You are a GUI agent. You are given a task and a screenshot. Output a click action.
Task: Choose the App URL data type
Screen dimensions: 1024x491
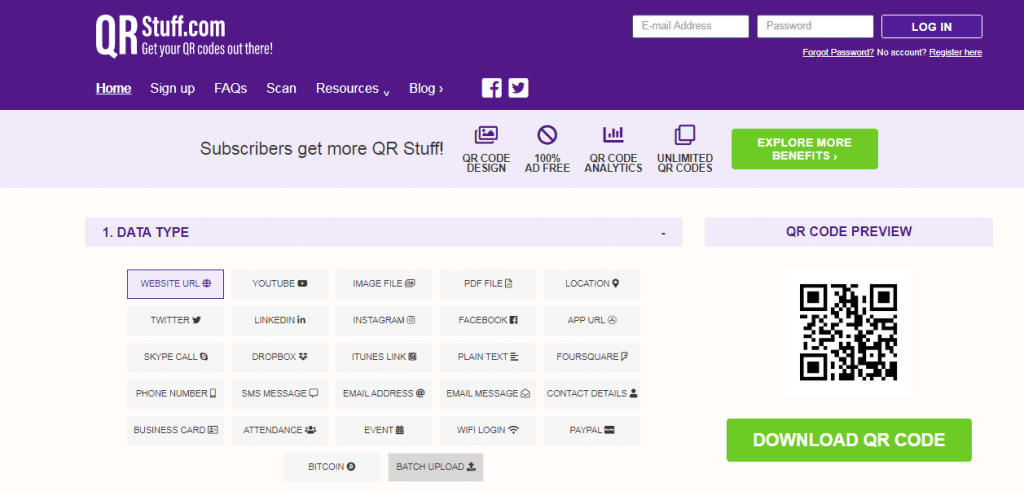592,321
